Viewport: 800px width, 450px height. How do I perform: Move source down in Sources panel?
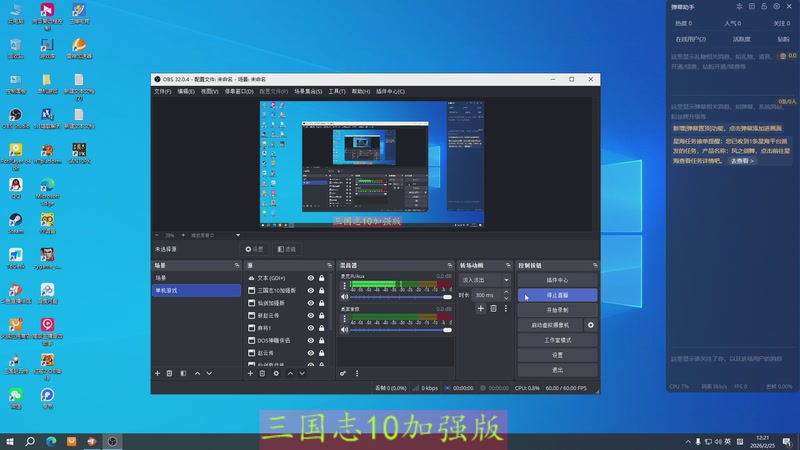(x=302, y=373)
